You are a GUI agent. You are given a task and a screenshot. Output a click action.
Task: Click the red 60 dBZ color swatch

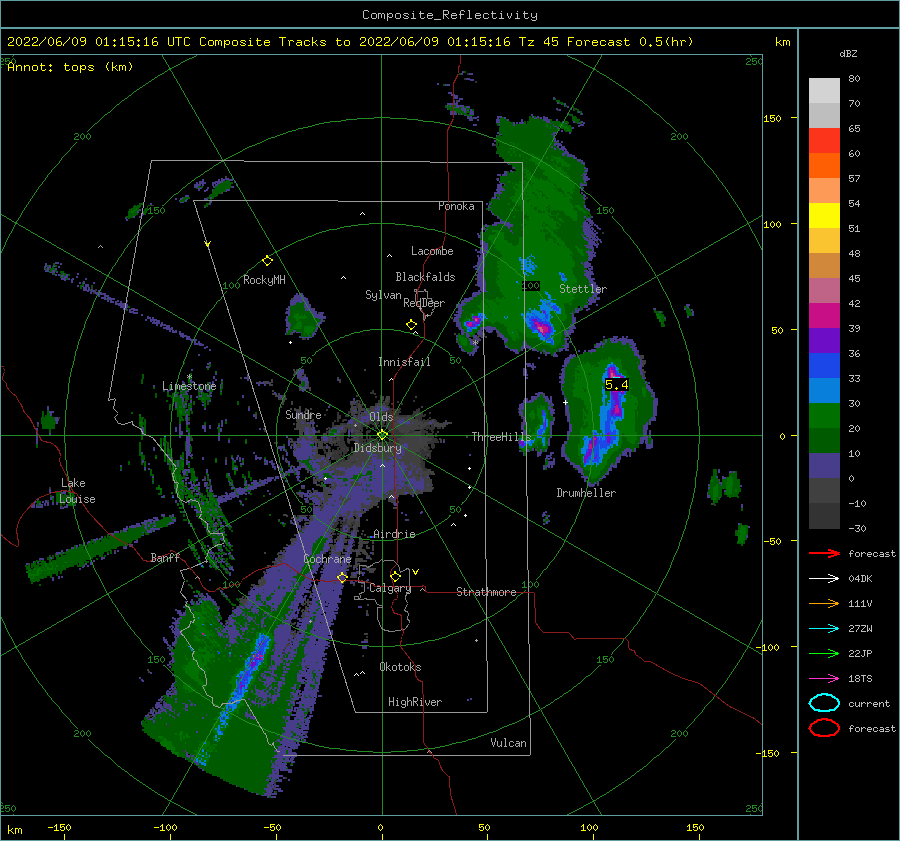coord(824,141)
